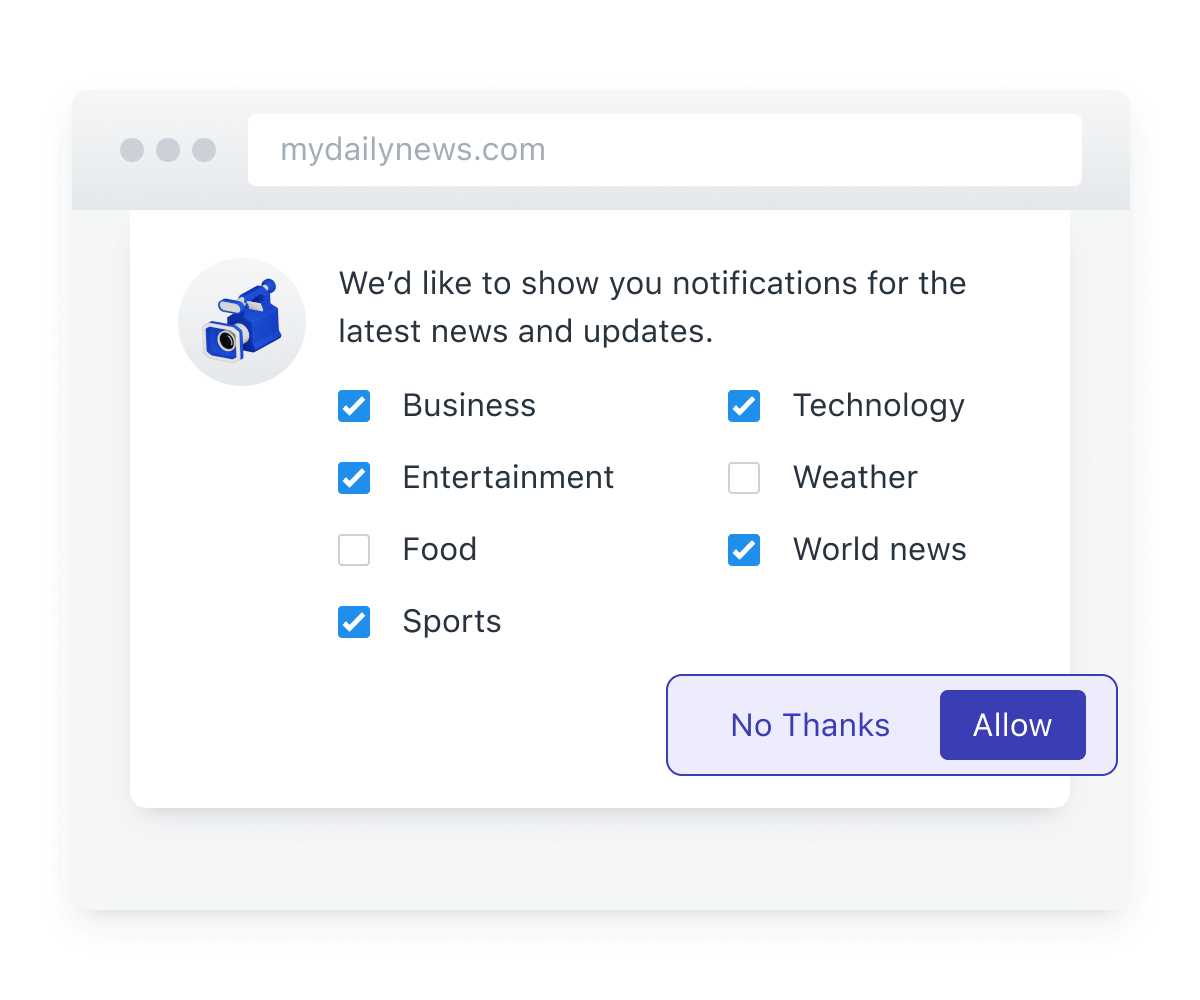
Task: Disable Entertainment notifications
Action: (x=354, y=478)
